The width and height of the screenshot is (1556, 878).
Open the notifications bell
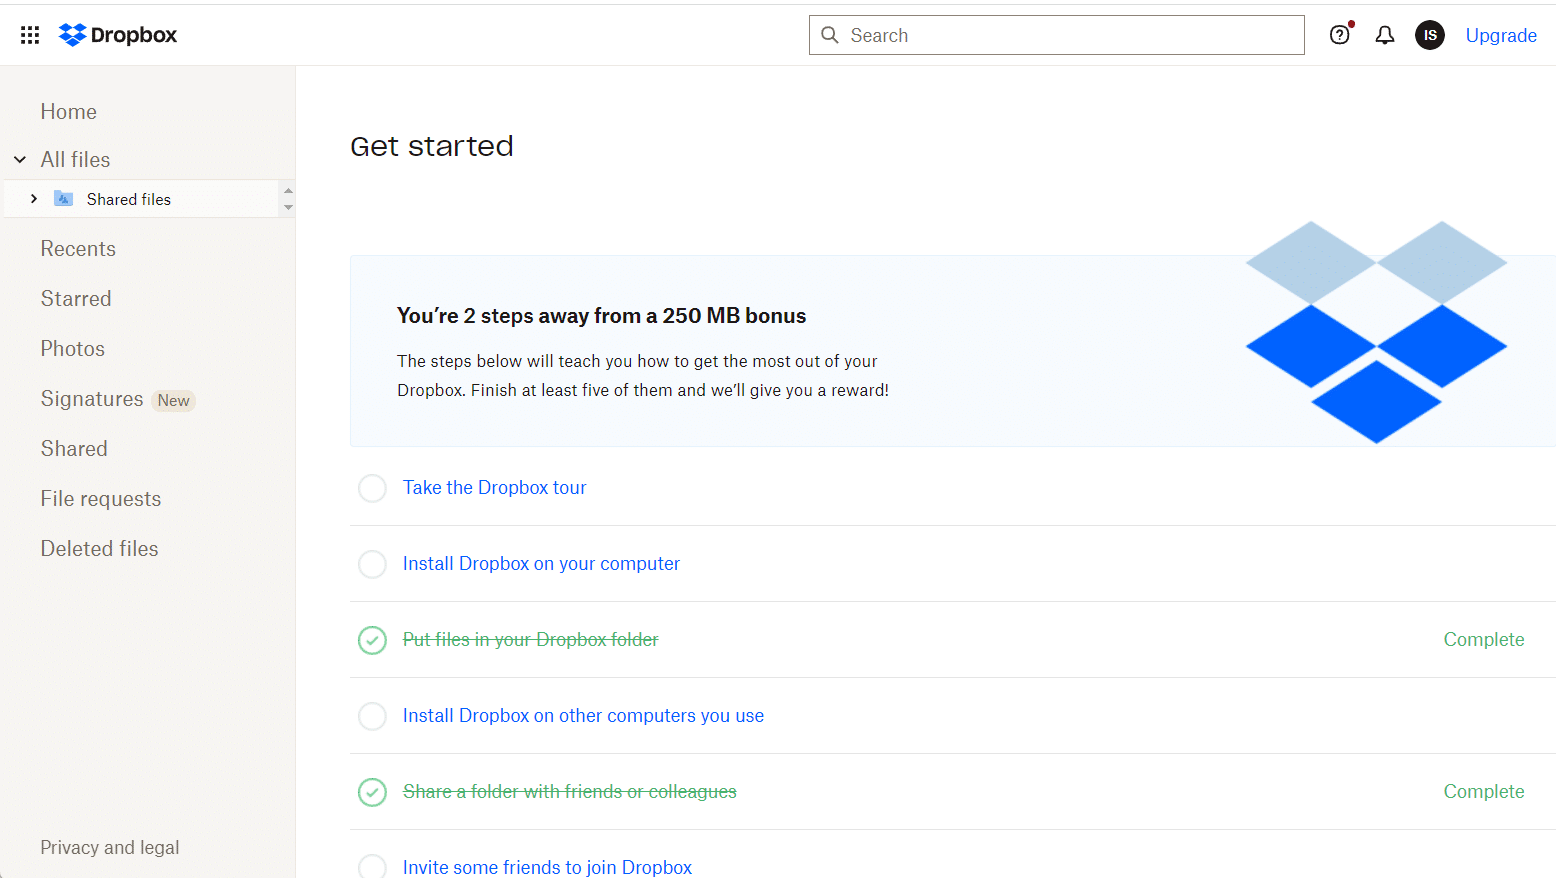pos(1385,35)
